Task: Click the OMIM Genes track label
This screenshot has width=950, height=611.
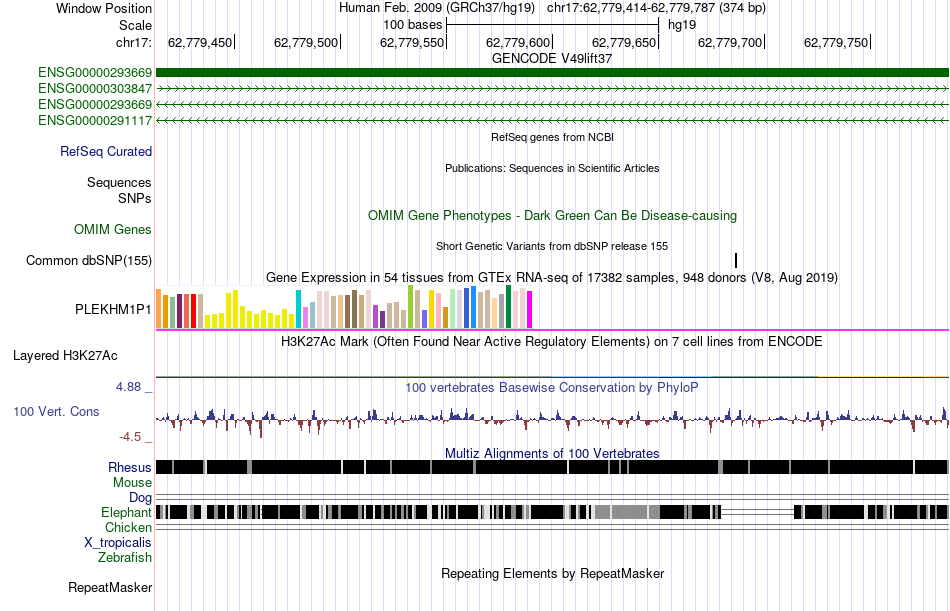Action: 113,230
